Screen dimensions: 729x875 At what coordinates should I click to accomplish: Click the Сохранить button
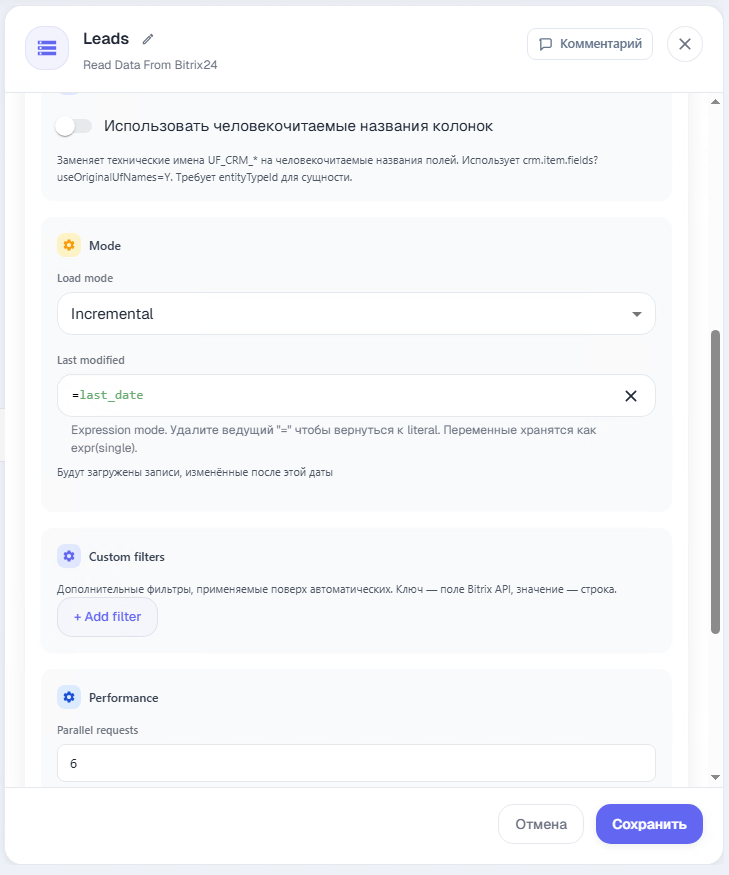tap(649, 824)
